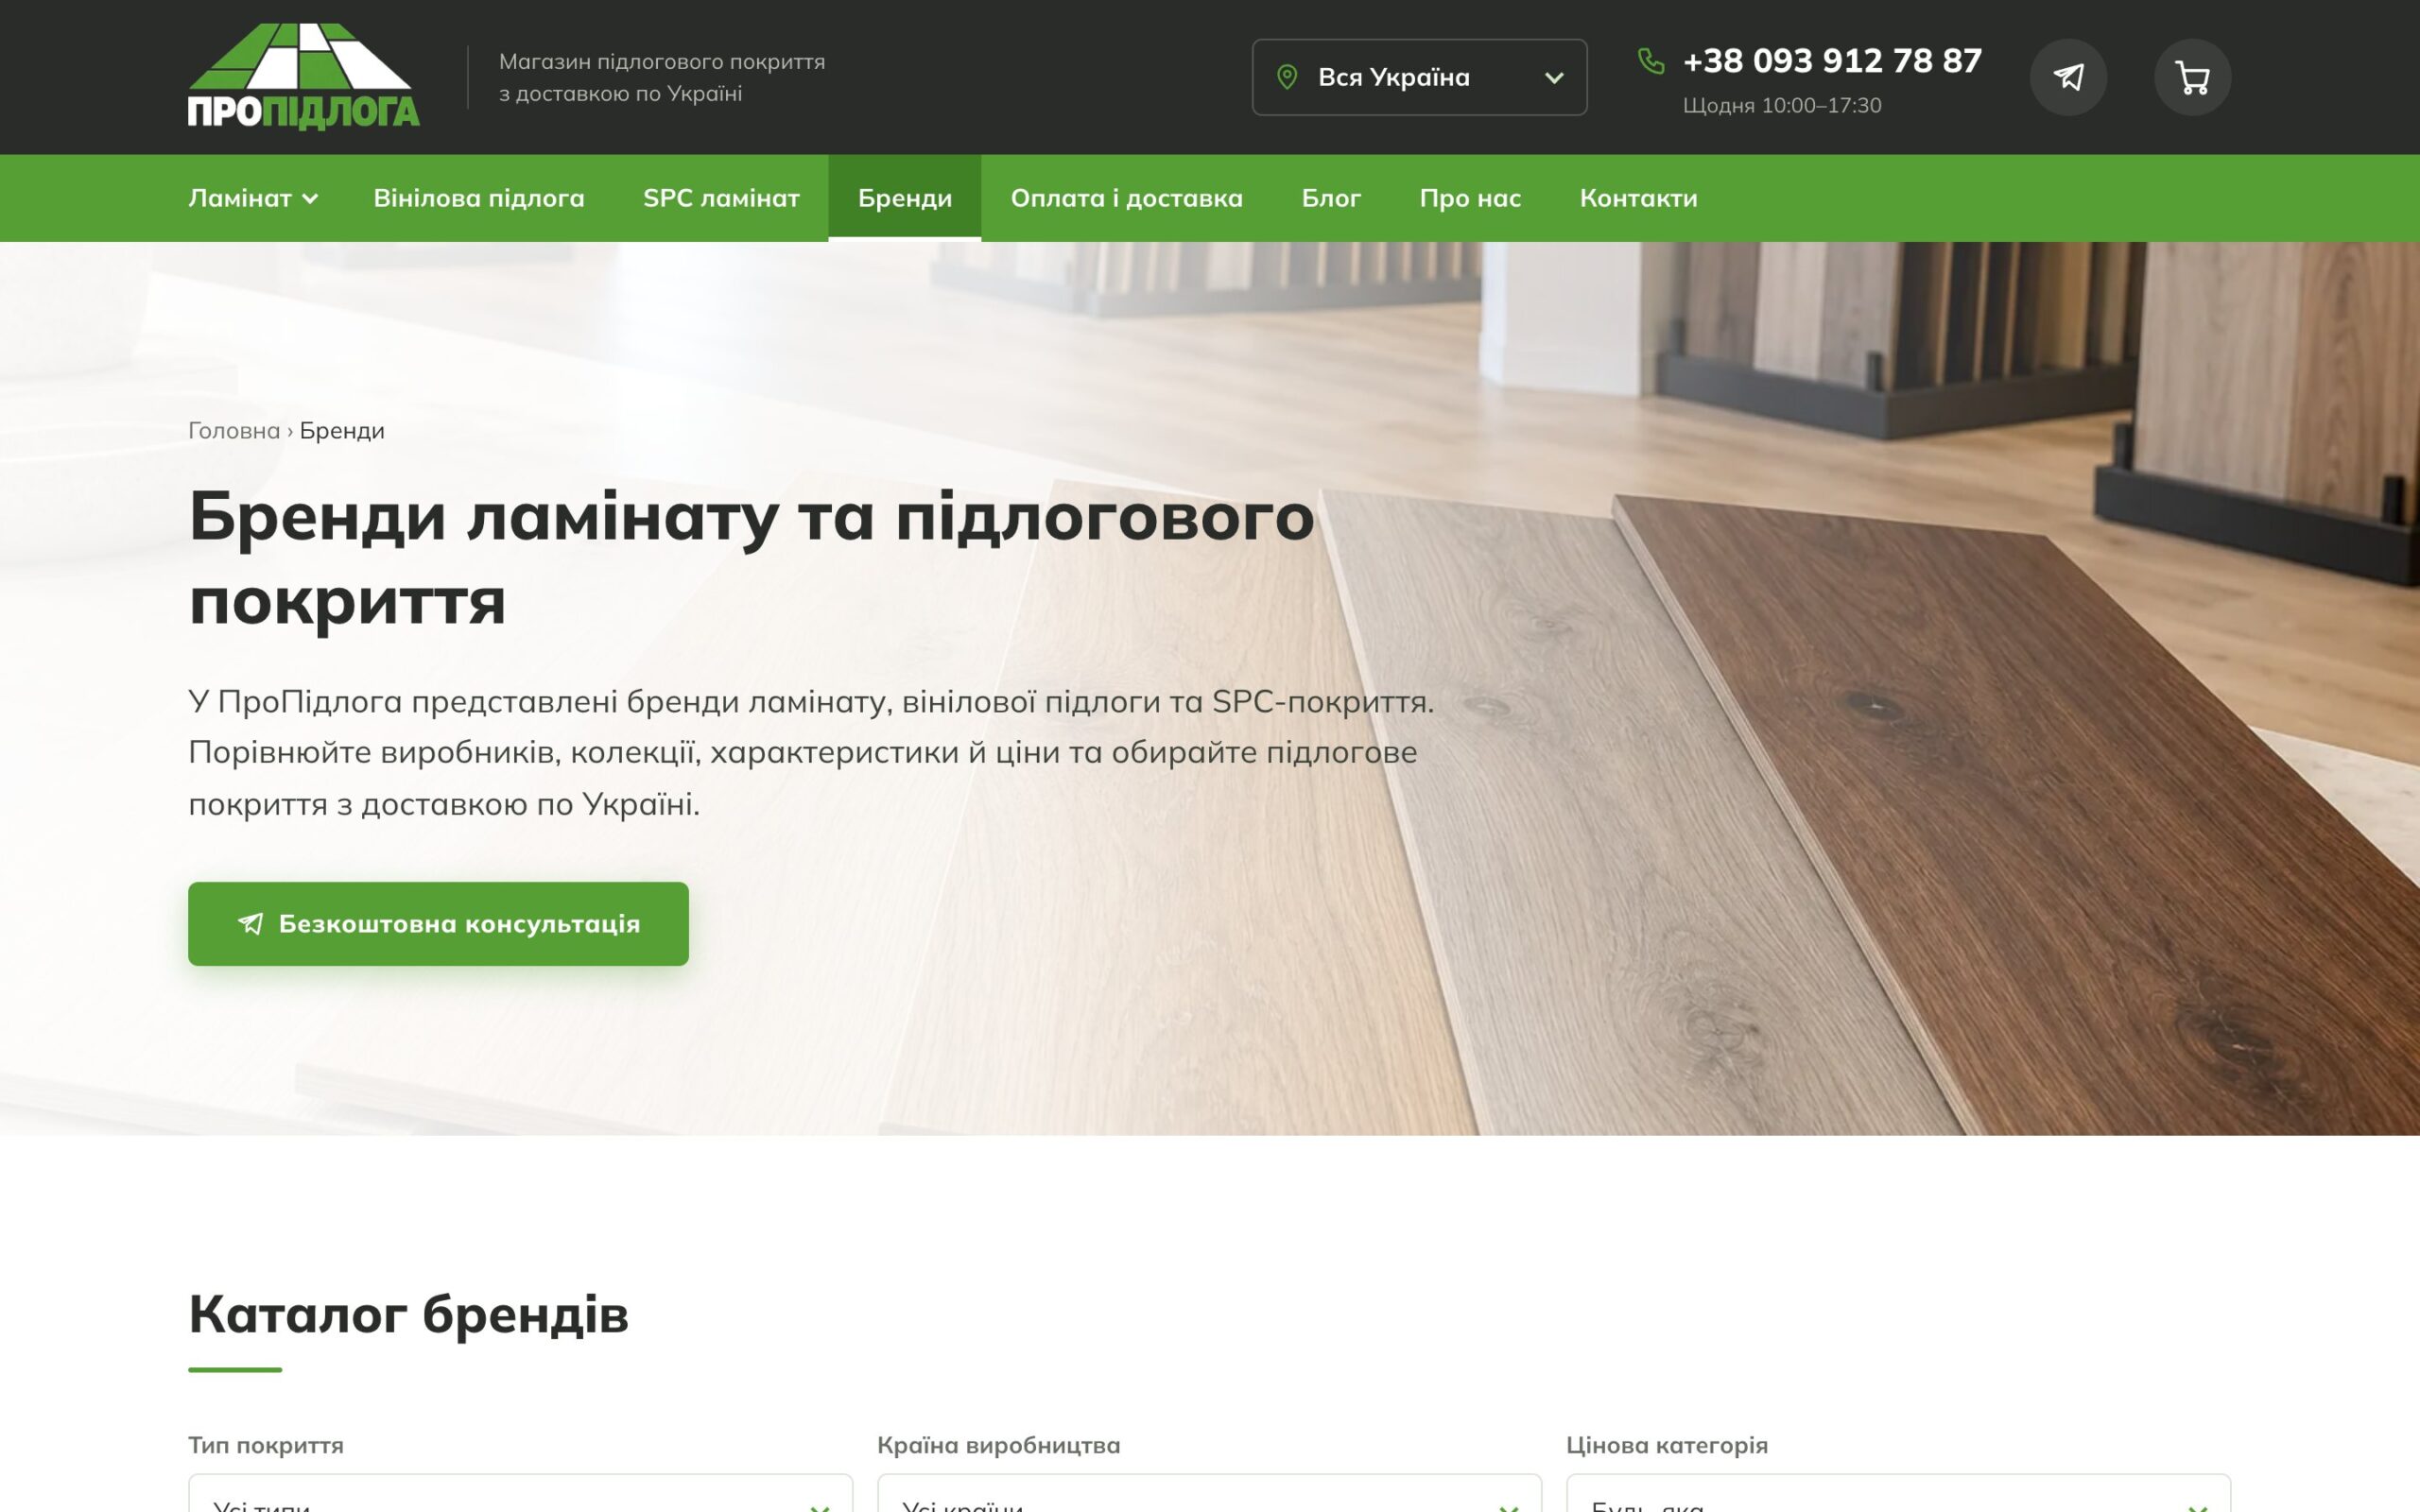Click the location pin icon
The width and height of the screenshot is (2420, 1512).
pos(1287,77)
